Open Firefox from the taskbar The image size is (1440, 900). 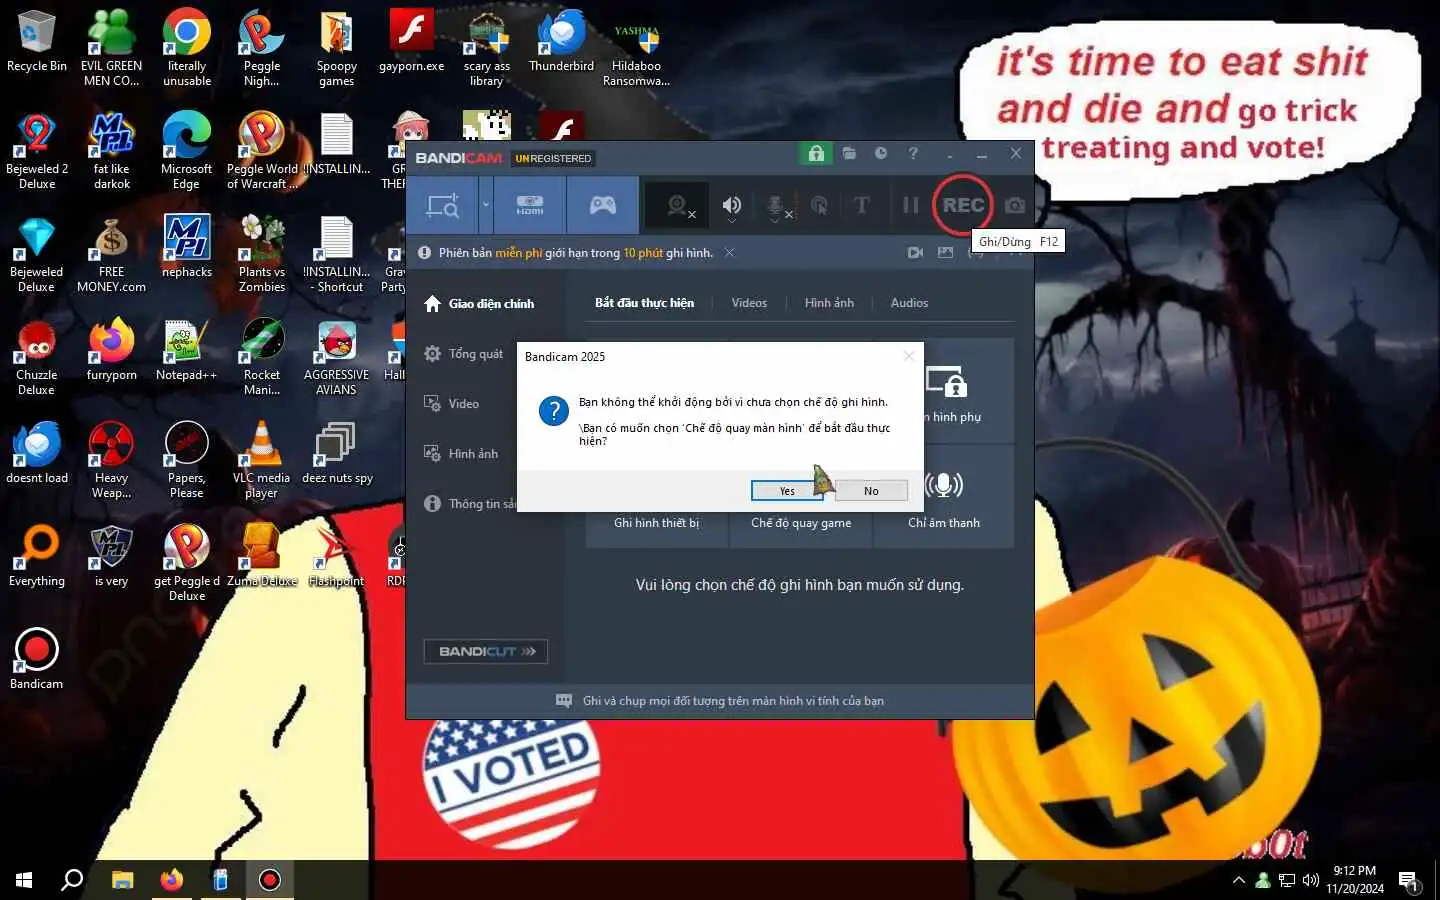click(171, 880)
